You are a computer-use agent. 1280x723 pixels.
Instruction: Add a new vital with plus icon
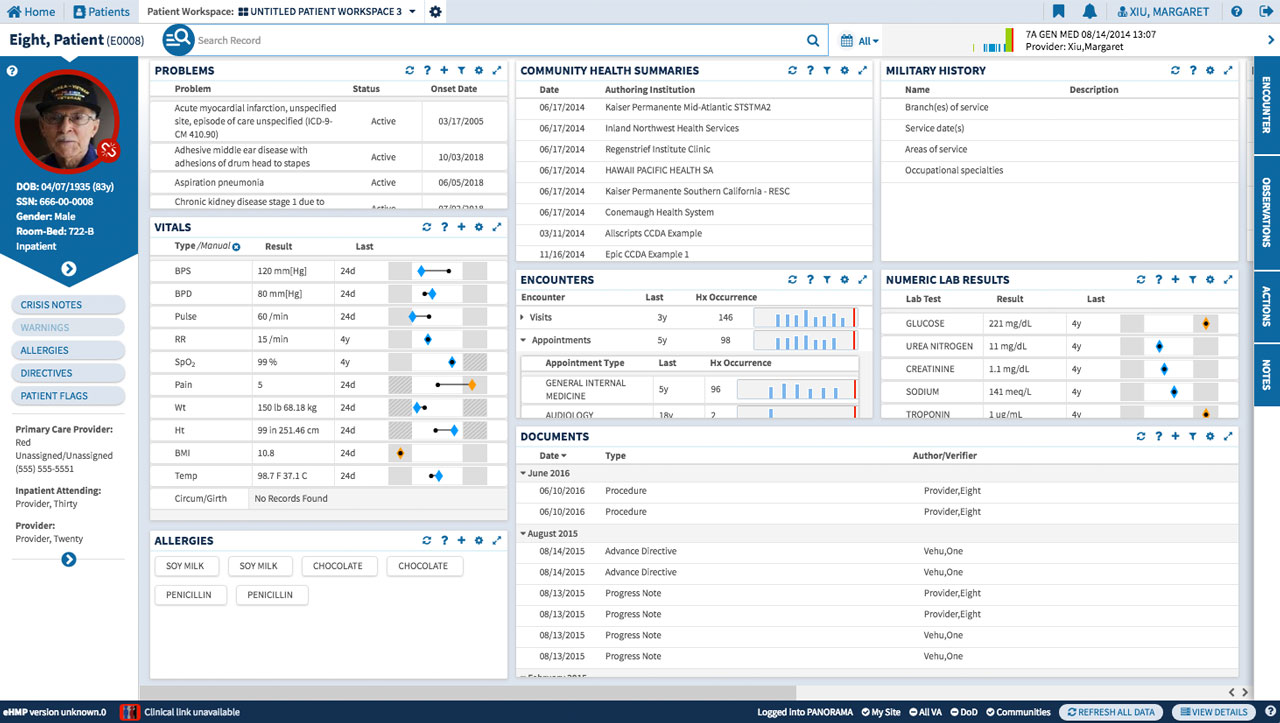point(461,227)
